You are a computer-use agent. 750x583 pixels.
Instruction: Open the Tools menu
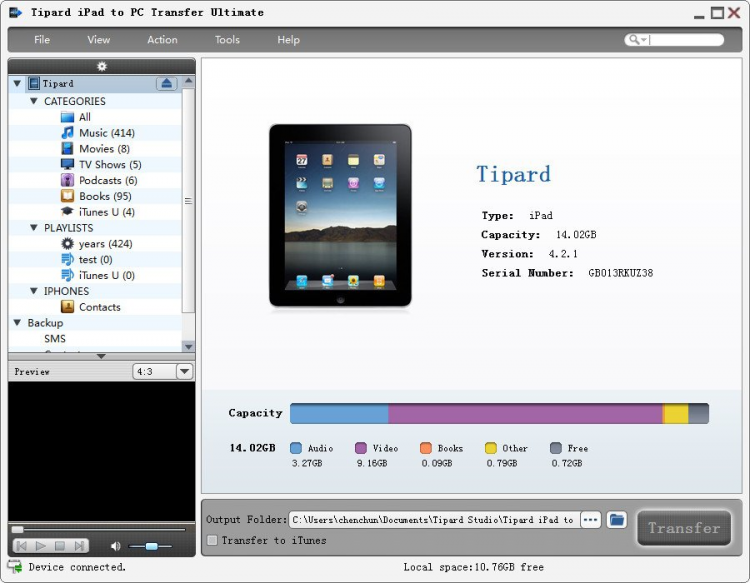click(x=227, y=40)
